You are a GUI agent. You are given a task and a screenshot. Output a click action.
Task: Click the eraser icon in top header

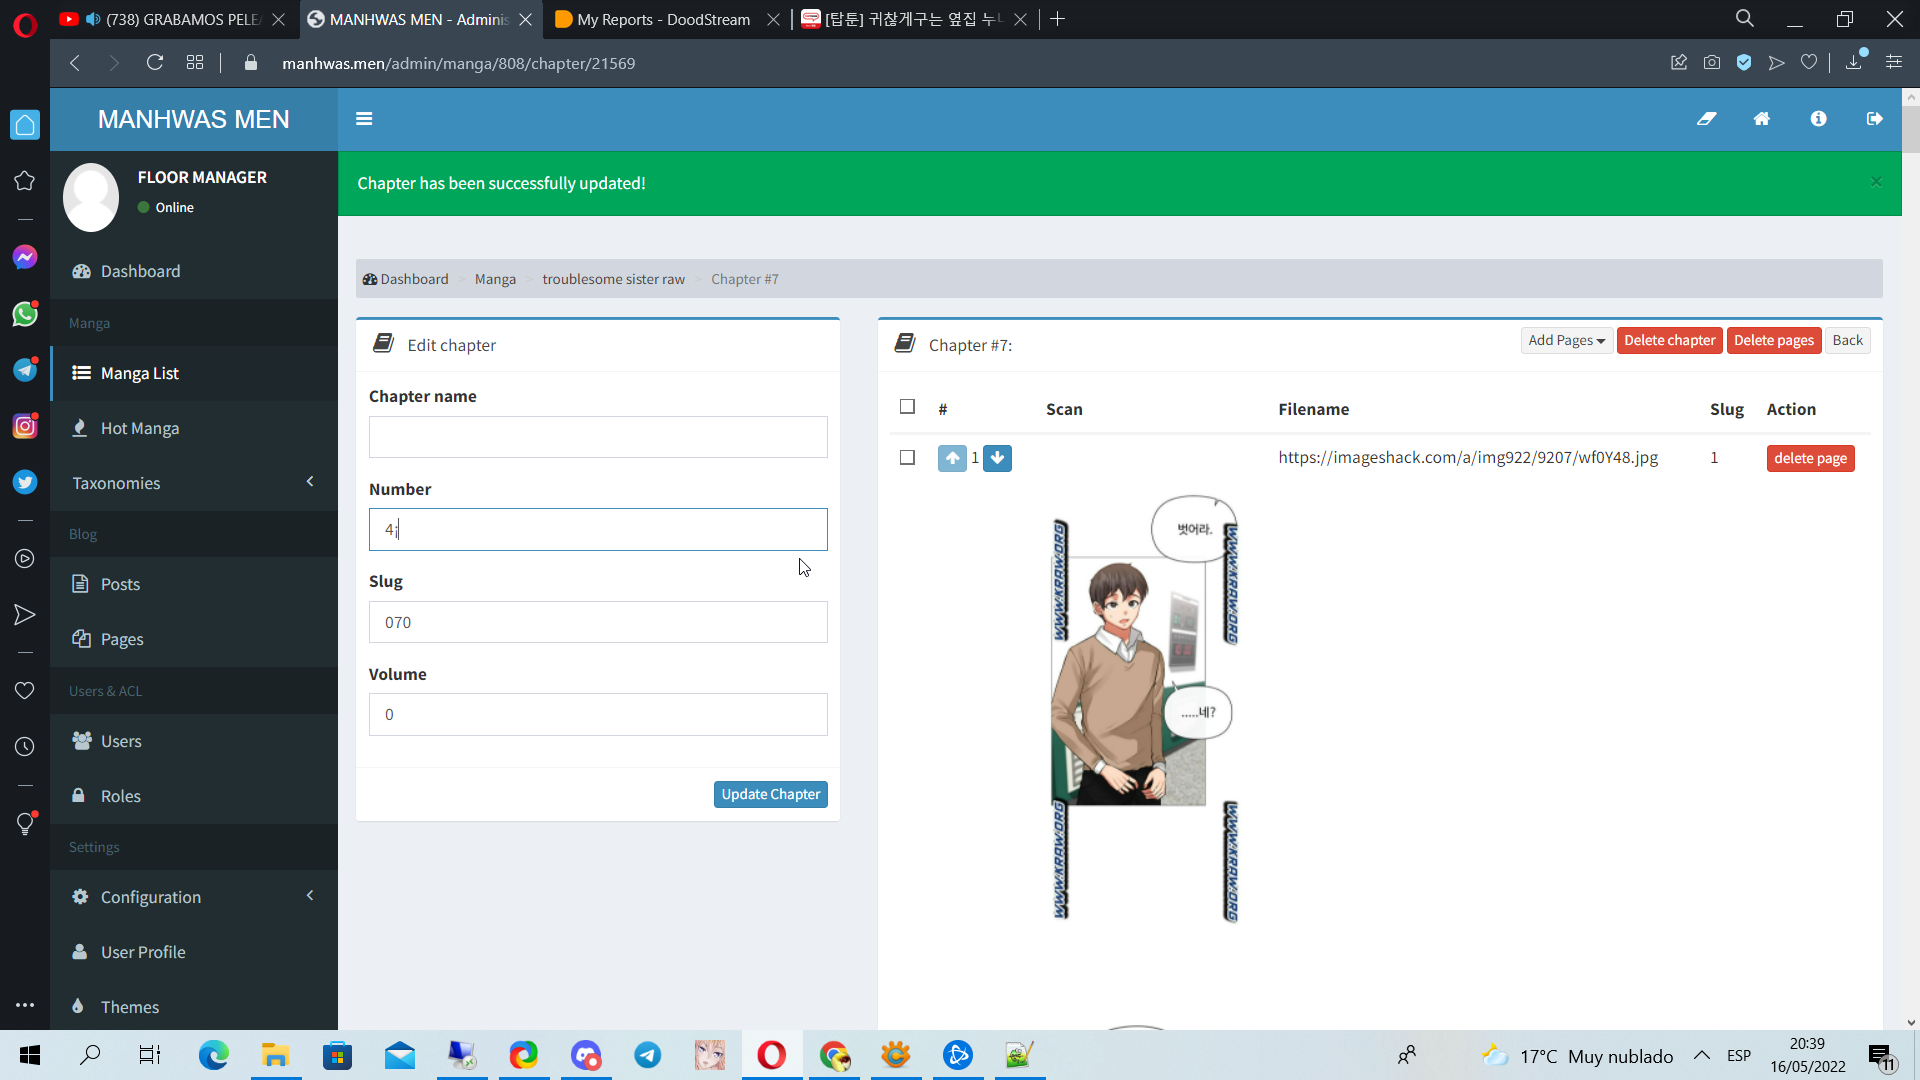1706,119
